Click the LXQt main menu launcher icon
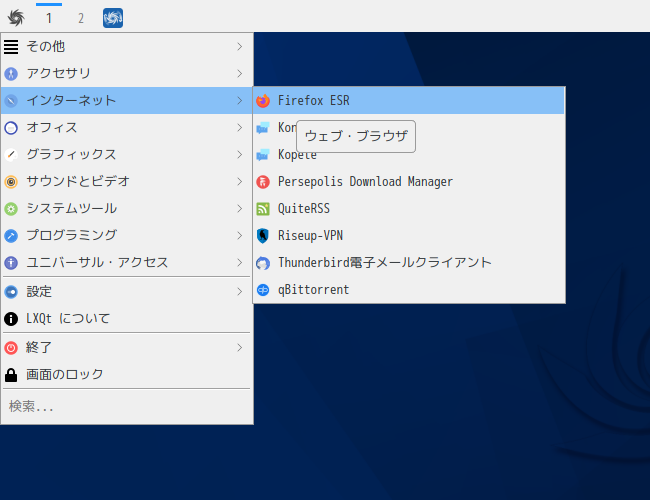The width and height of the screenshot is (650, 500). (16, 18)
